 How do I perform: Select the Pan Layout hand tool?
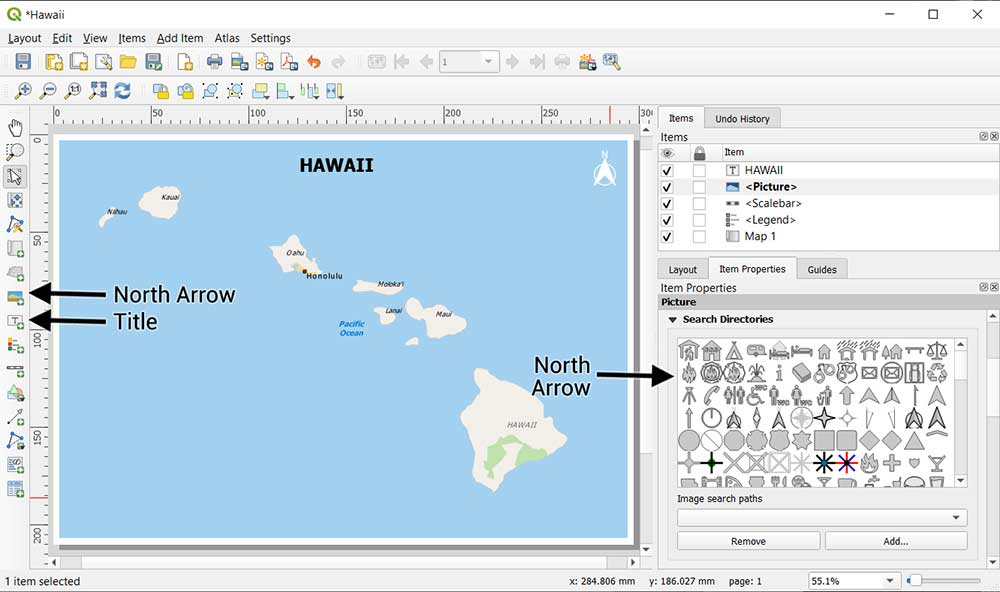coord(15,128)
